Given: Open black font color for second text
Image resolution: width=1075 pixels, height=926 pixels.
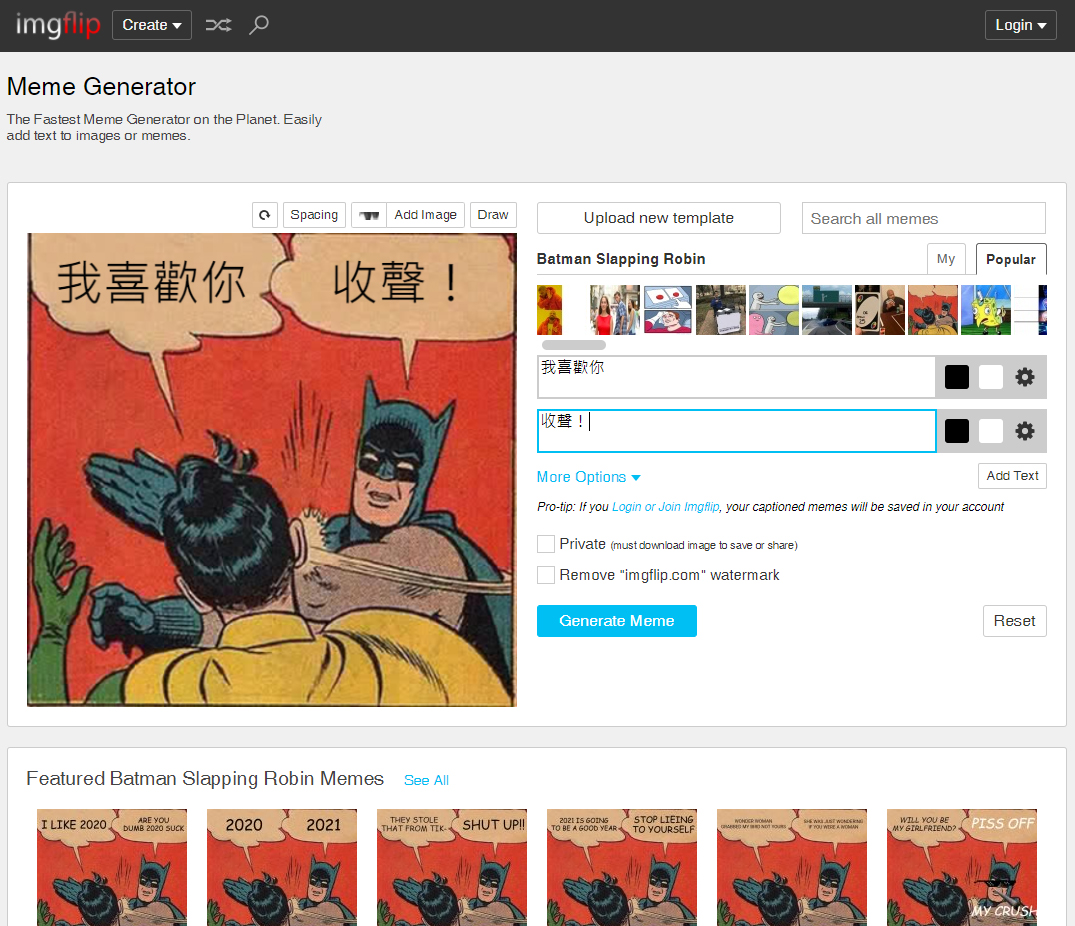Looking at the screenshot, I should click(x=957, y=431).
